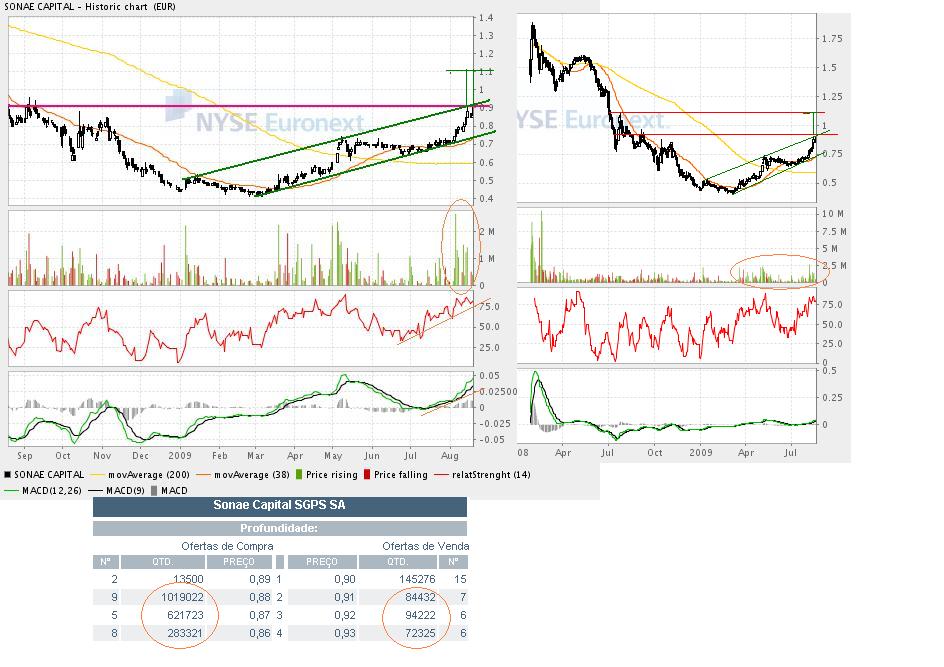Click the SONAE CAPITAL black legend marker

[x=8, y=474]
